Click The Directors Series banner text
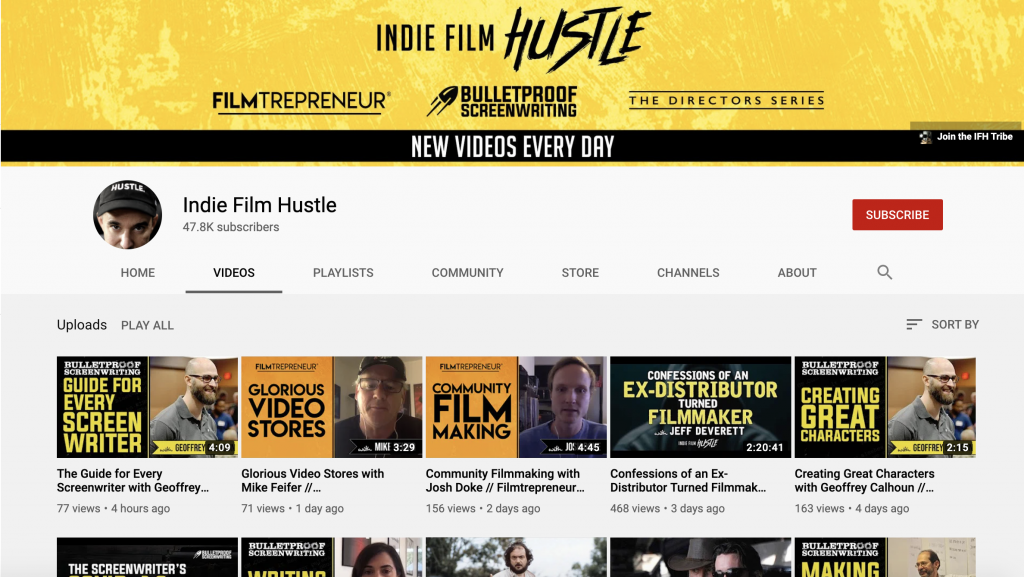Image resolution: width=1024 pixels, height=577 pixels. [726, 100]
